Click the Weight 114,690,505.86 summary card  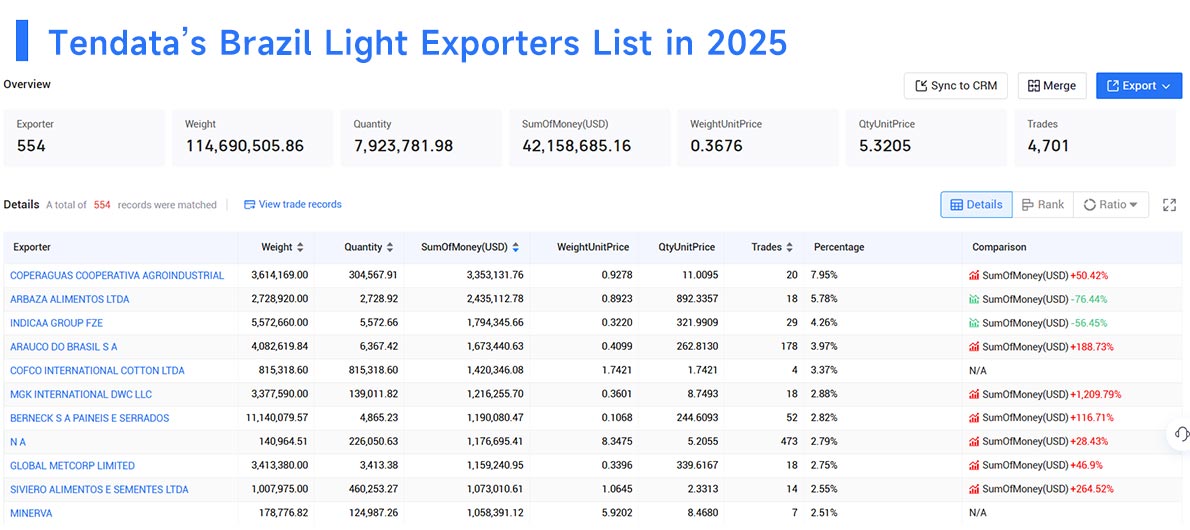click(253, 138)
